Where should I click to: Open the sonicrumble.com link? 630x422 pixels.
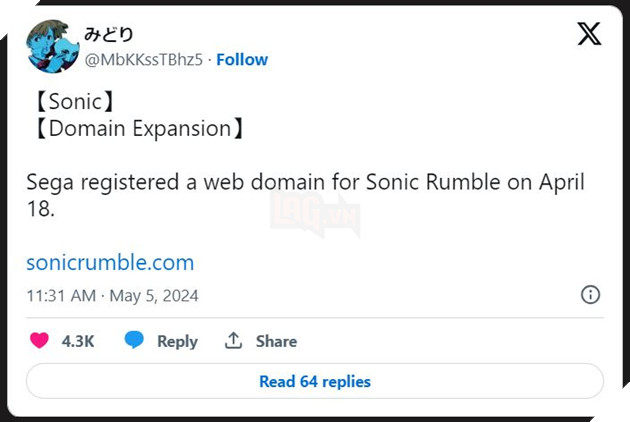[110, 263]
